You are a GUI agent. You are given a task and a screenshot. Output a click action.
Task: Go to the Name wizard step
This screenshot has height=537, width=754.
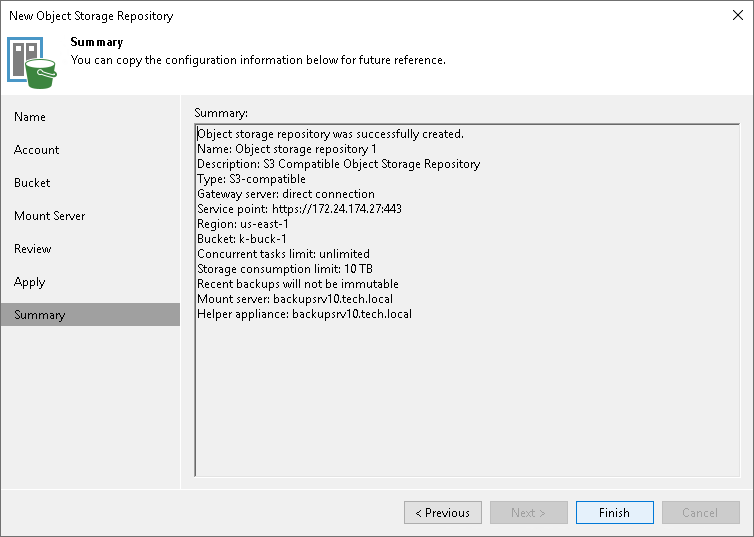coord(30,117)
